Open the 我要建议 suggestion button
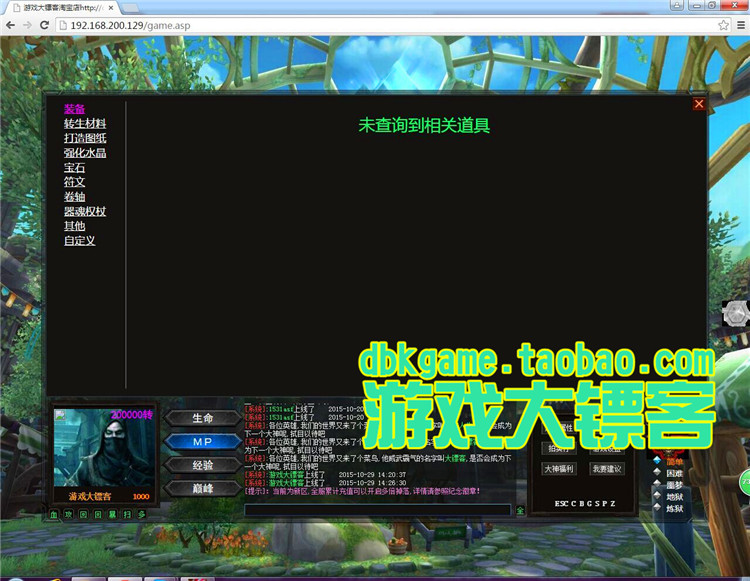Screen dimensions: 750x581 pos(607,469)
